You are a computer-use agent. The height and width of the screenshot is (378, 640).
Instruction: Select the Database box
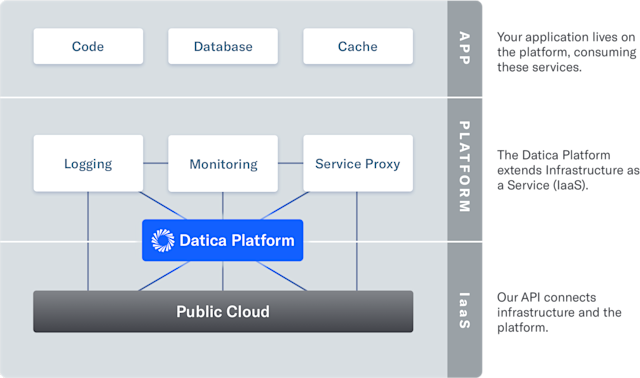point(223,46)
